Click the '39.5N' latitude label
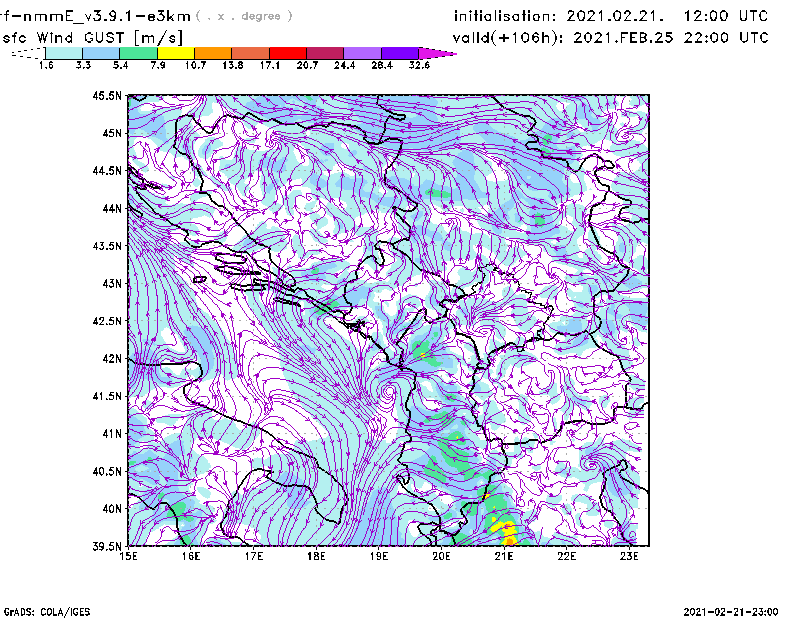Image resolution: width=800 pixels, height=618 pixels. click(x=107, y=546)
